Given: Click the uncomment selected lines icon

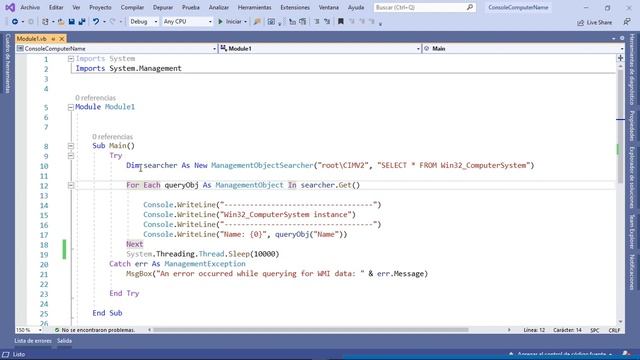Looking at the screenshot, I should [x=327, y=22].
